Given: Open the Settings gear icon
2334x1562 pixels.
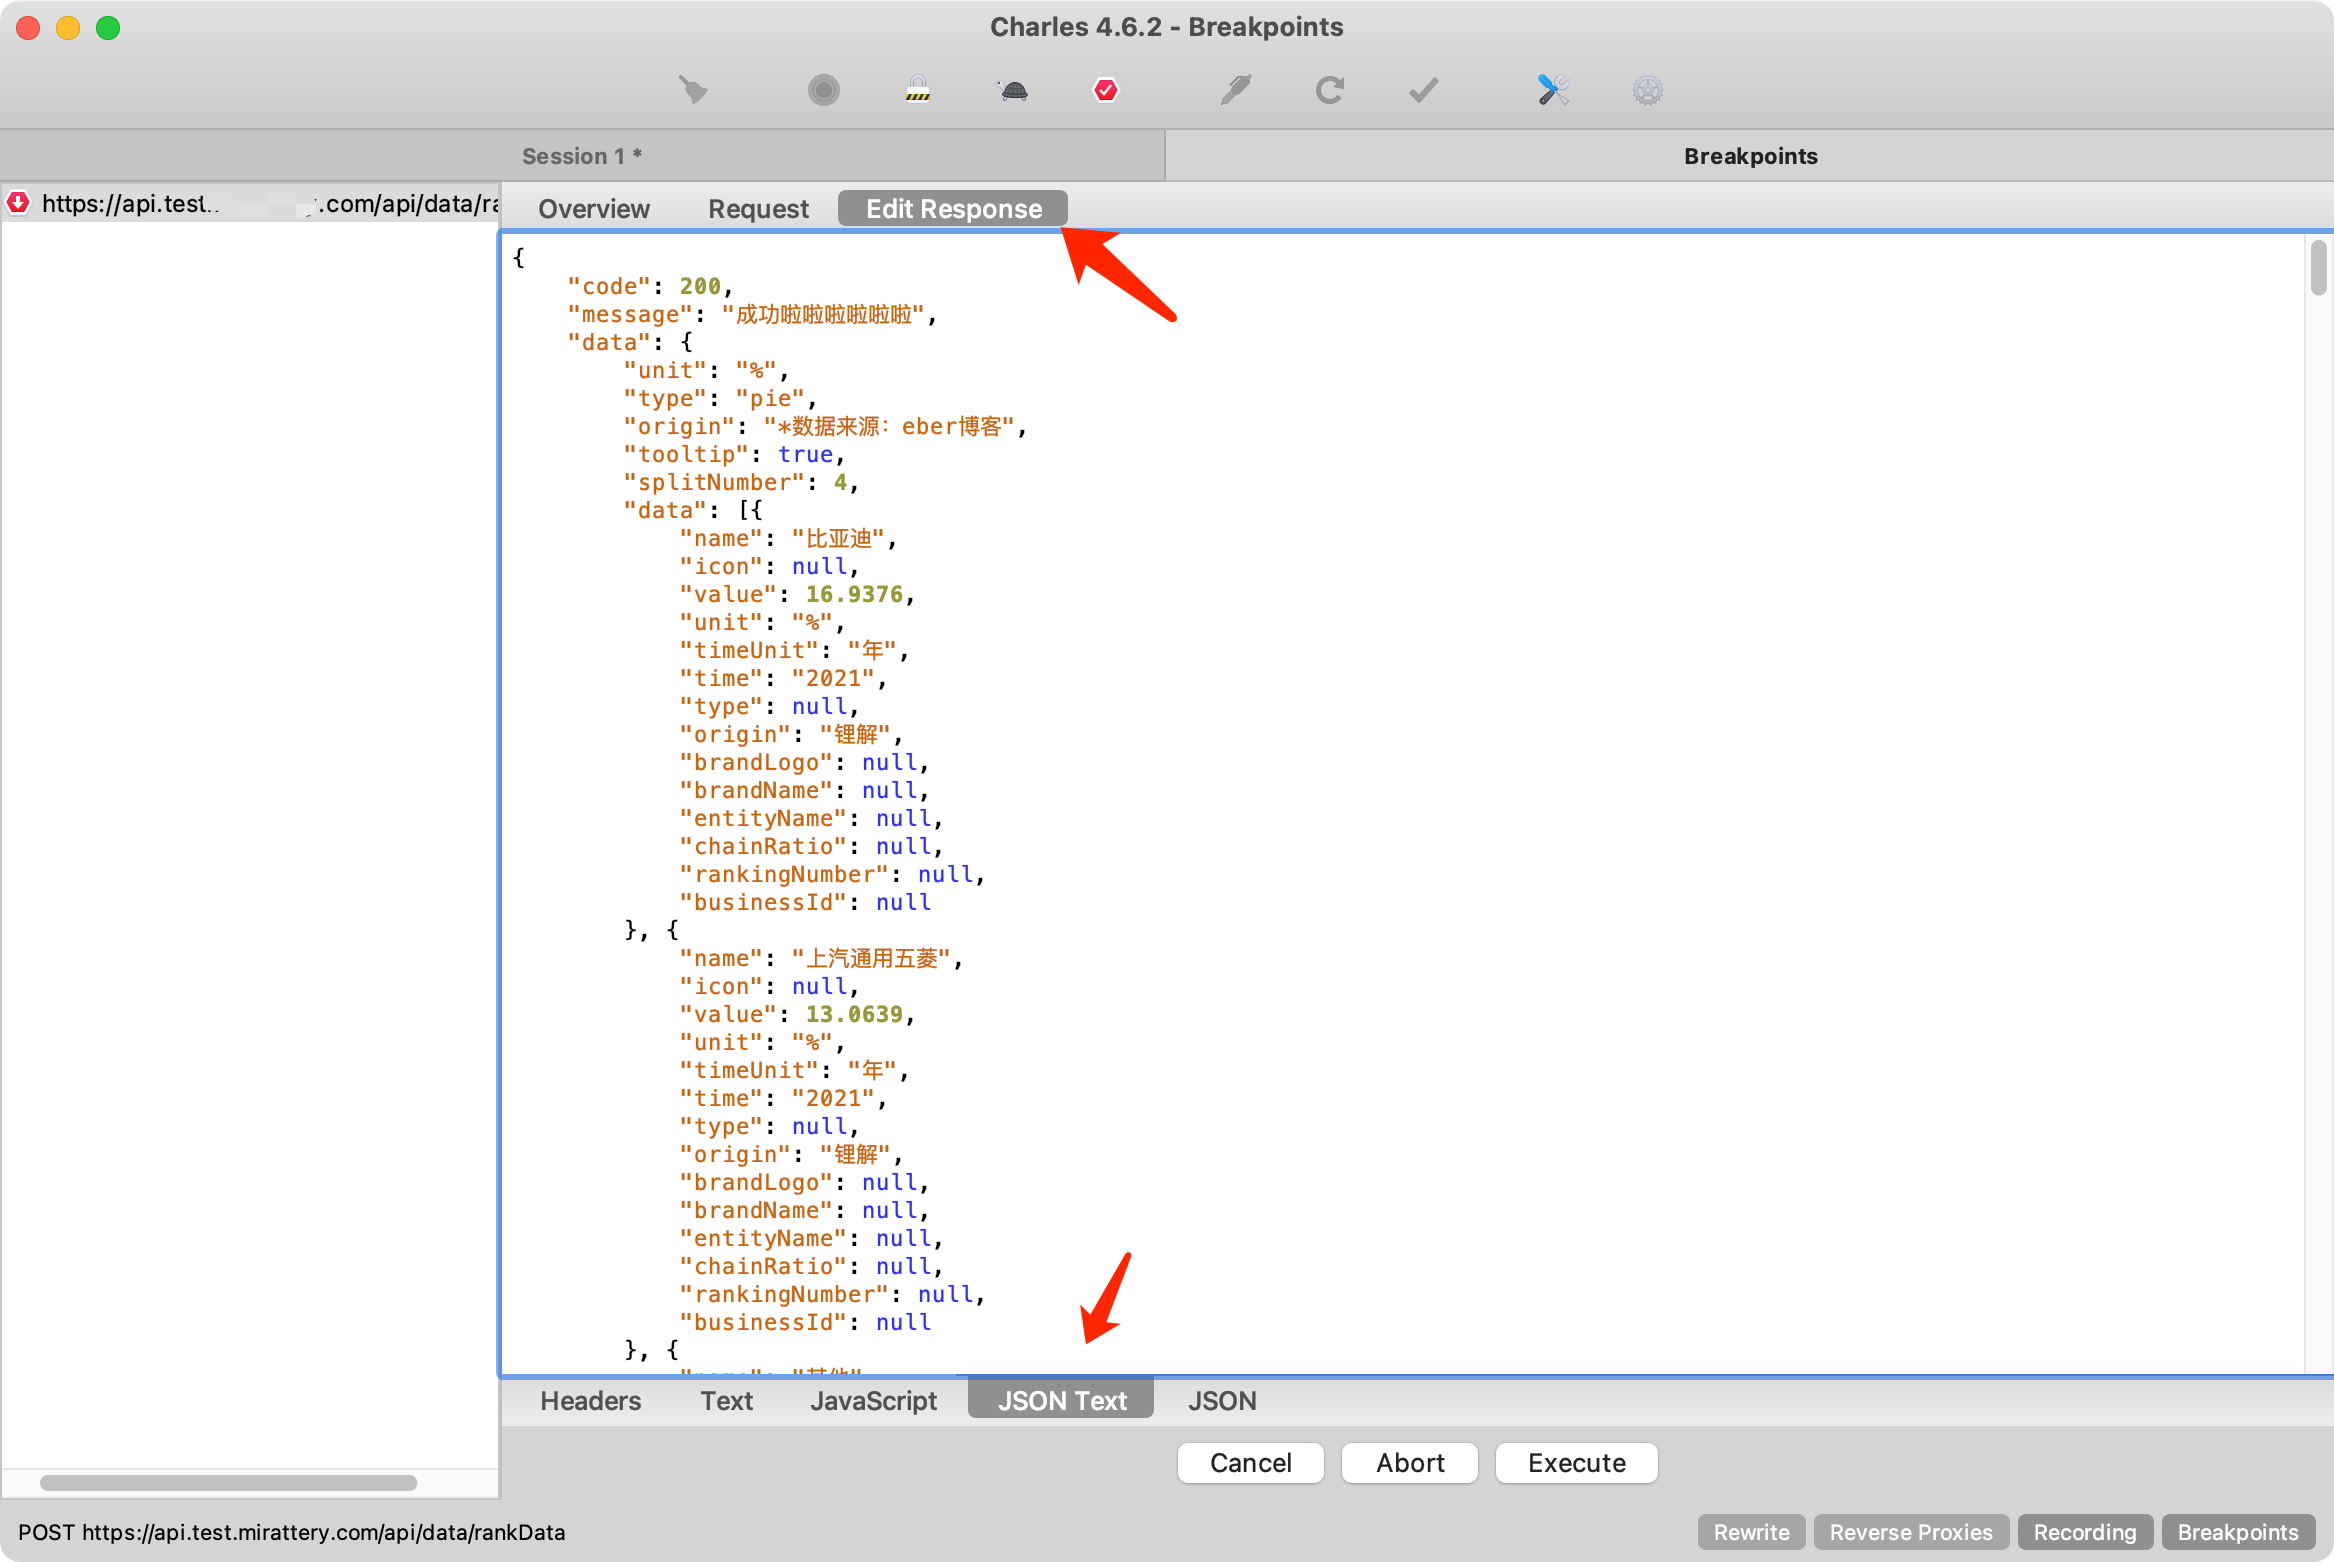Looking at the screenshot, I should 1648,91.
